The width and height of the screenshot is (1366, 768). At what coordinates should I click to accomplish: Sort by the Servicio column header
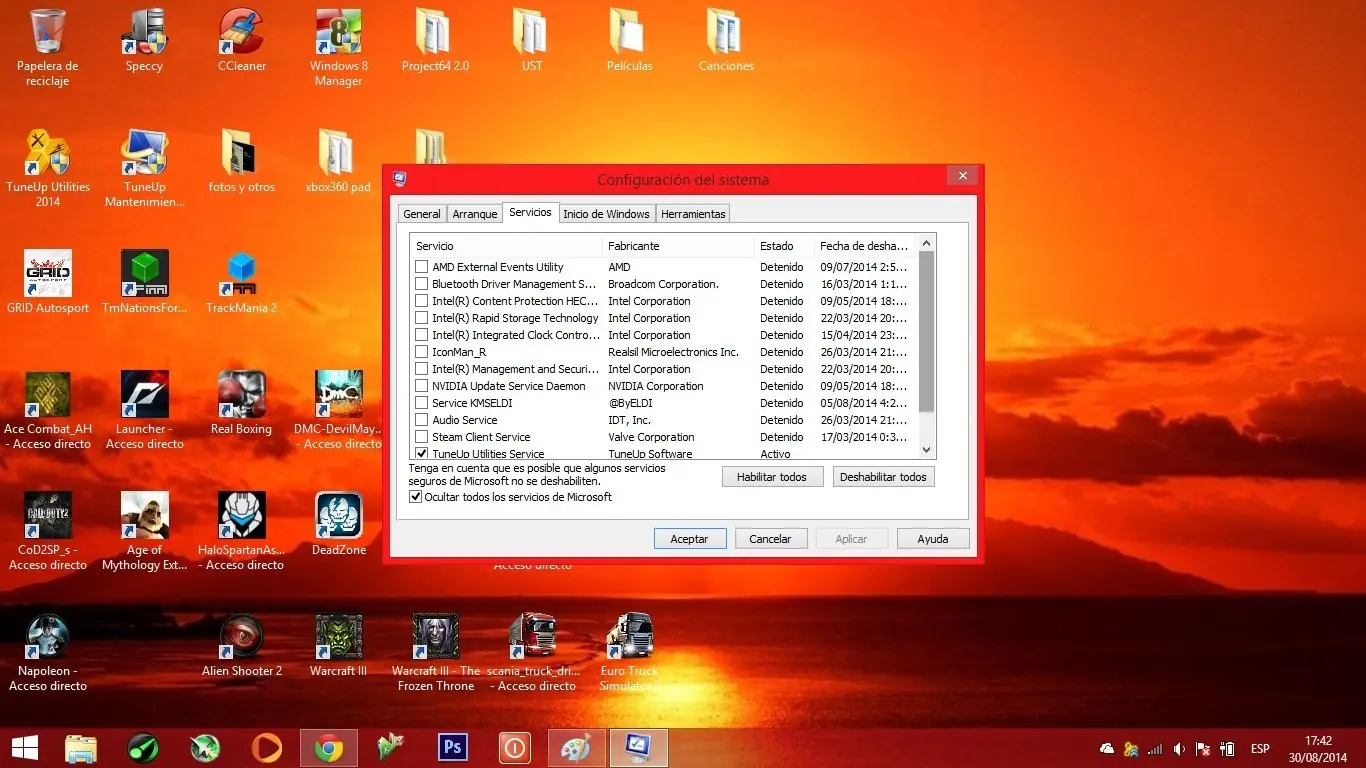pos(506,246)
